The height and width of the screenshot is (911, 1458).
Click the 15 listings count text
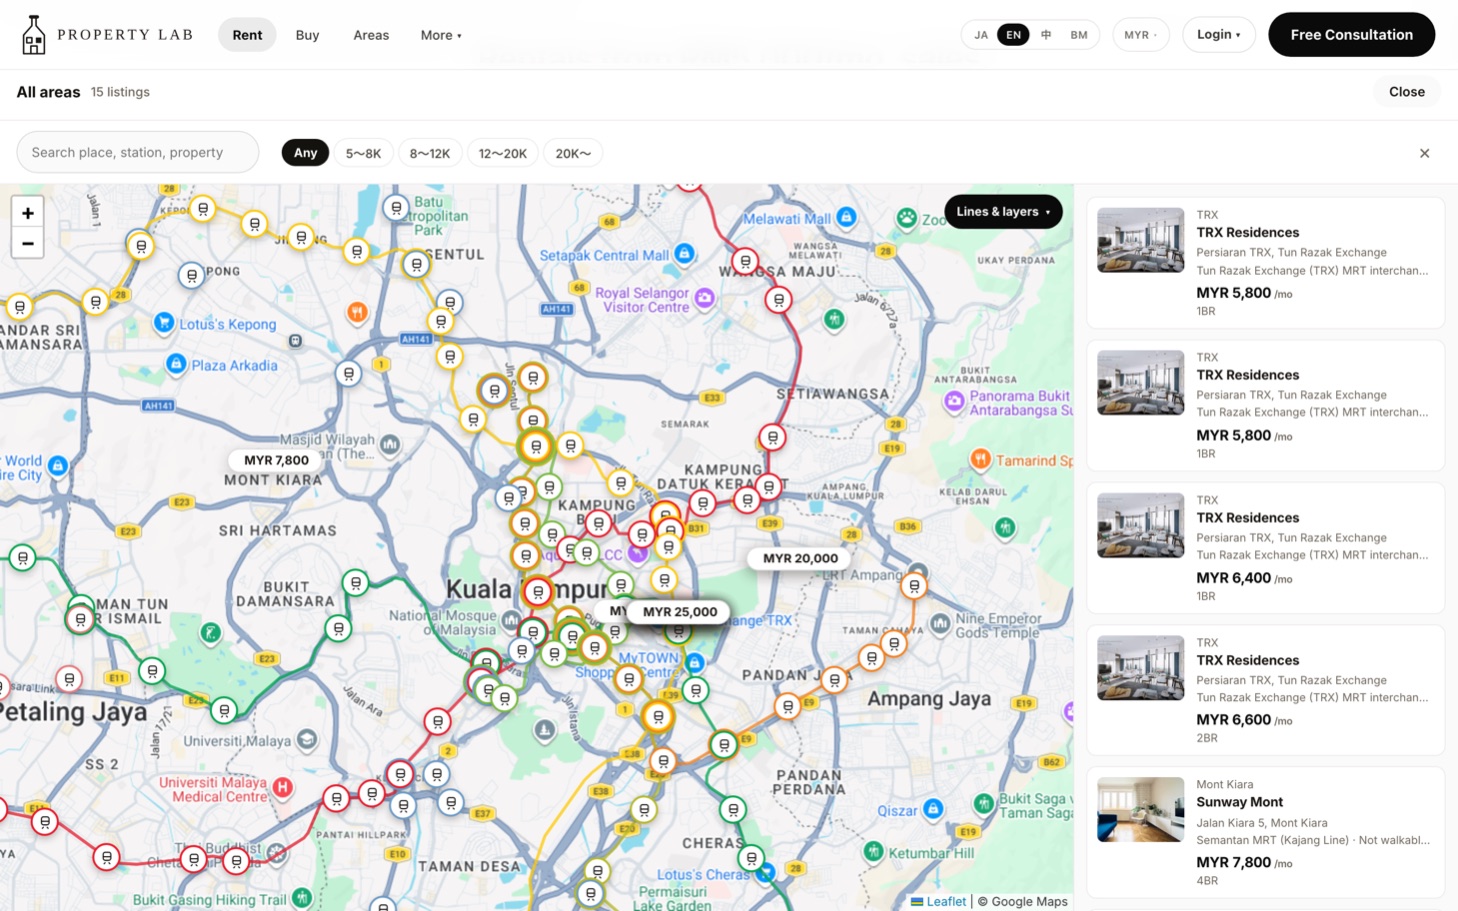pyautogui.click(x=120, y=92)
